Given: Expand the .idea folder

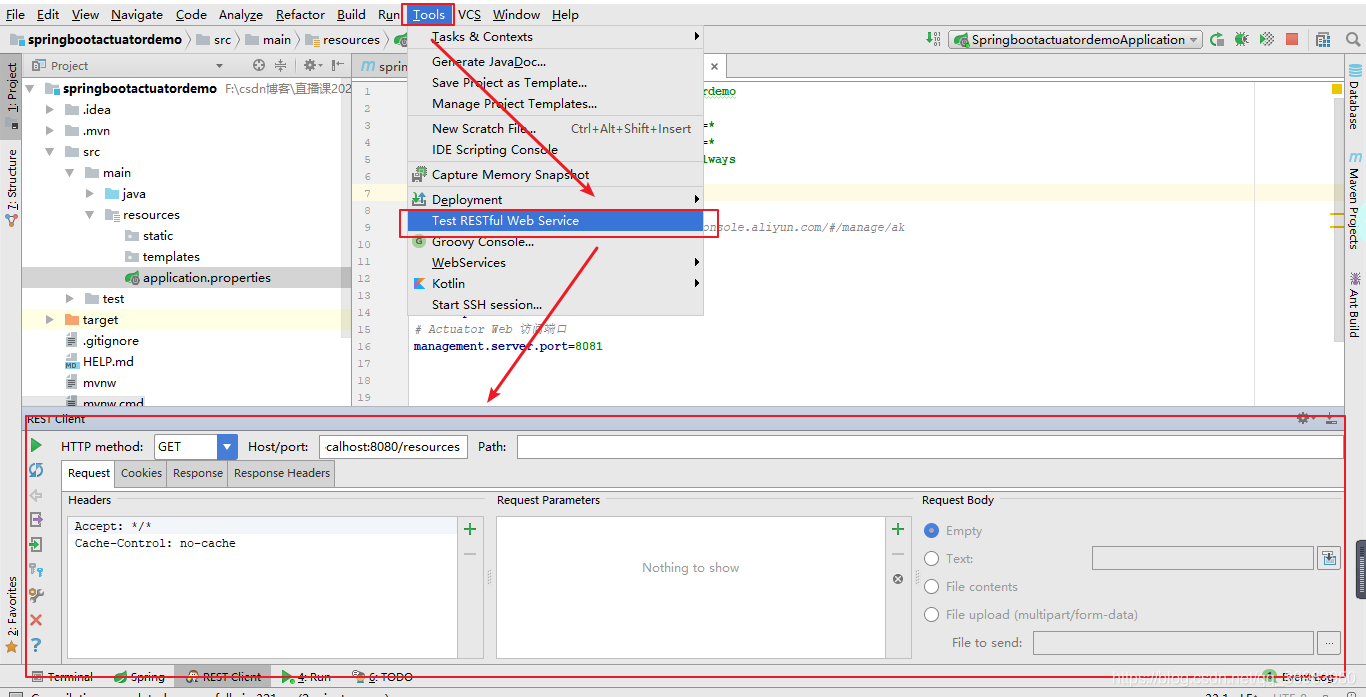Looking at the screenshot, I should [50, 109].
